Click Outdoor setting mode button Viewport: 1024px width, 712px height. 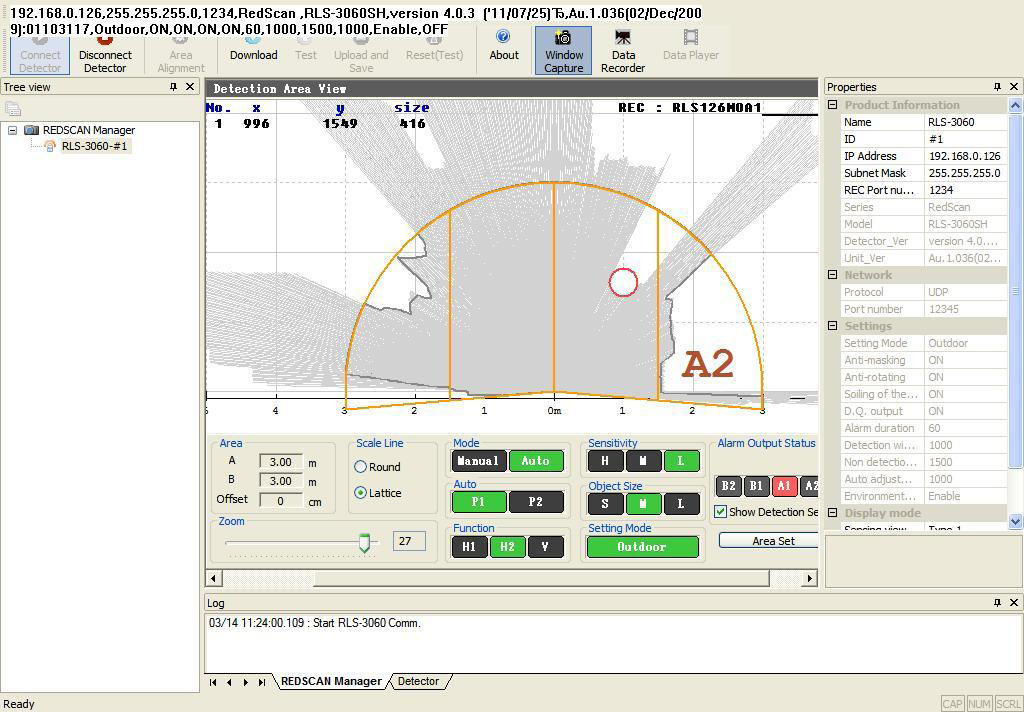tap(643, 547)
